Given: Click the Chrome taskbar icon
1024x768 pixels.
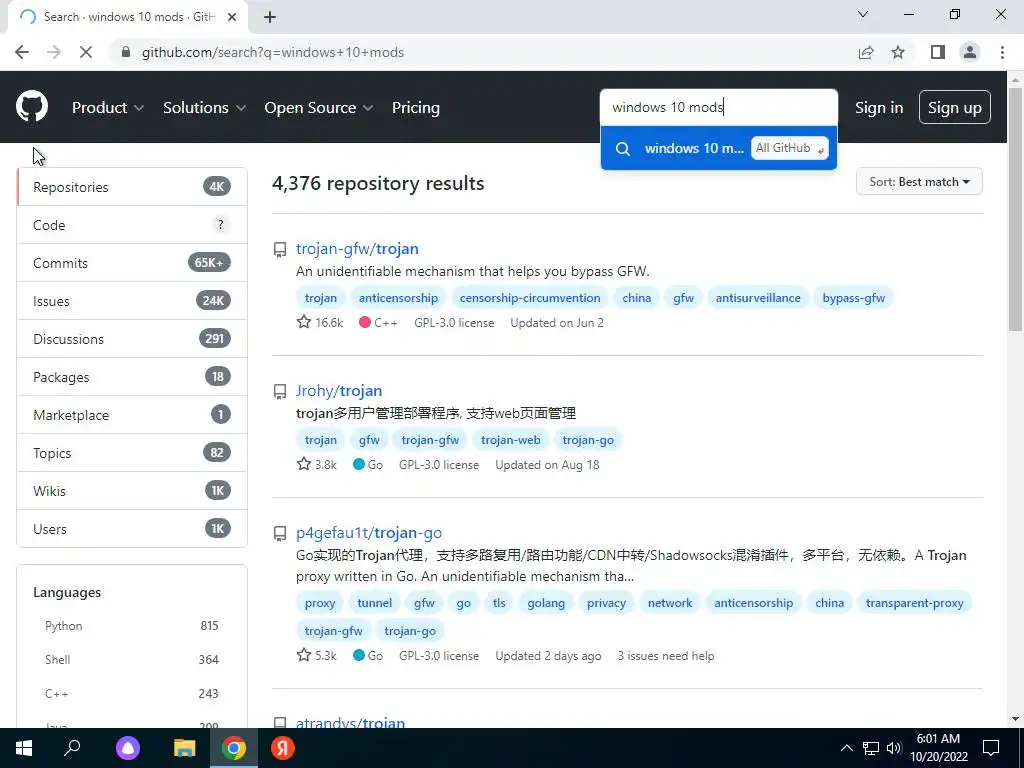Looking at the screenshot, I should coord(233,748).
